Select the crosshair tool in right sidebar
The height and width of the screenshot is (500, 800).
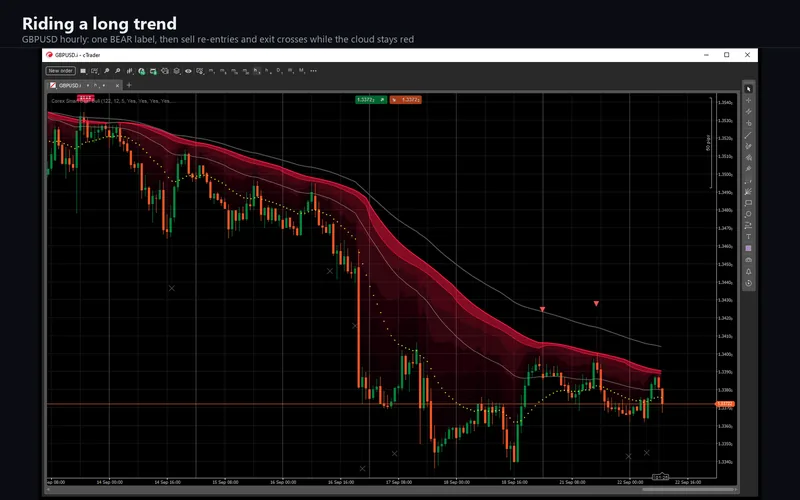click(748, 101)
